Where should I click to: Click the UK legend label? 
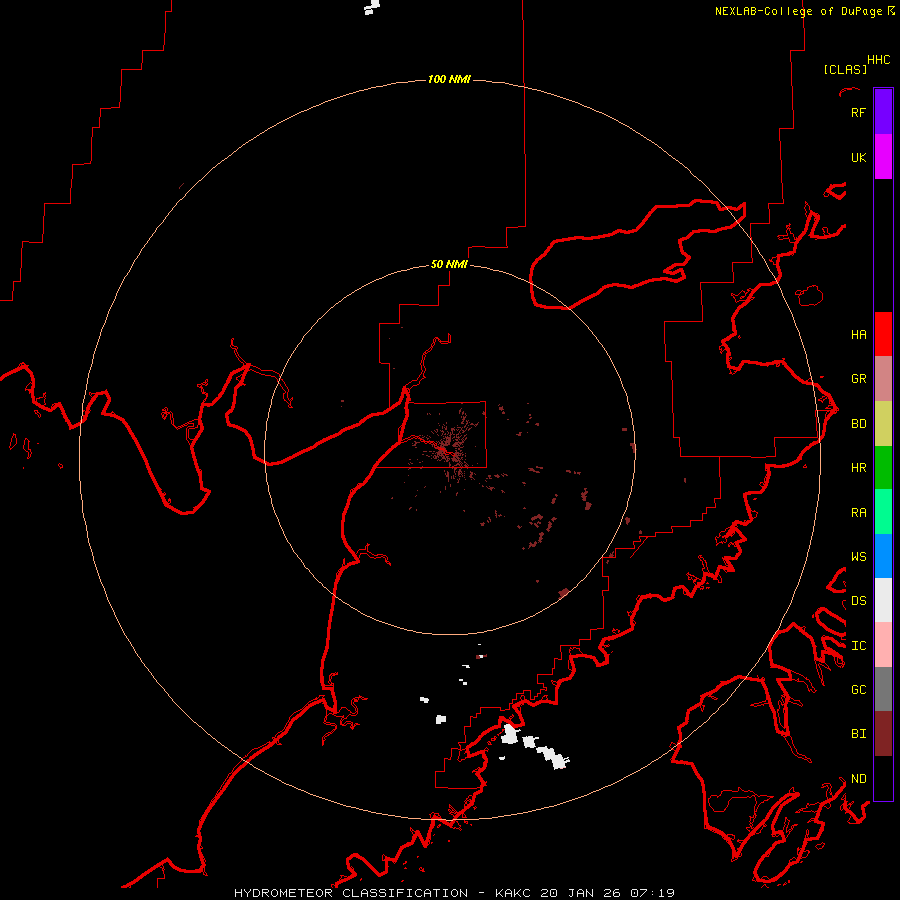[858, 157]
